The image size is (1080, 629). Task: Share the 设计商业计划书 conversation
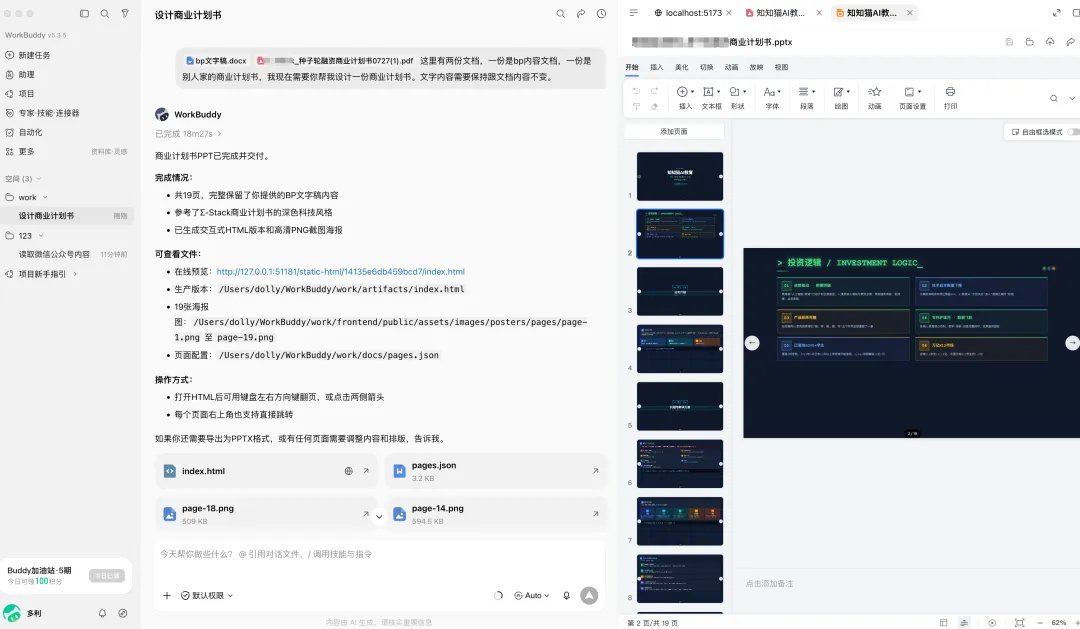(x=581, y=14)
